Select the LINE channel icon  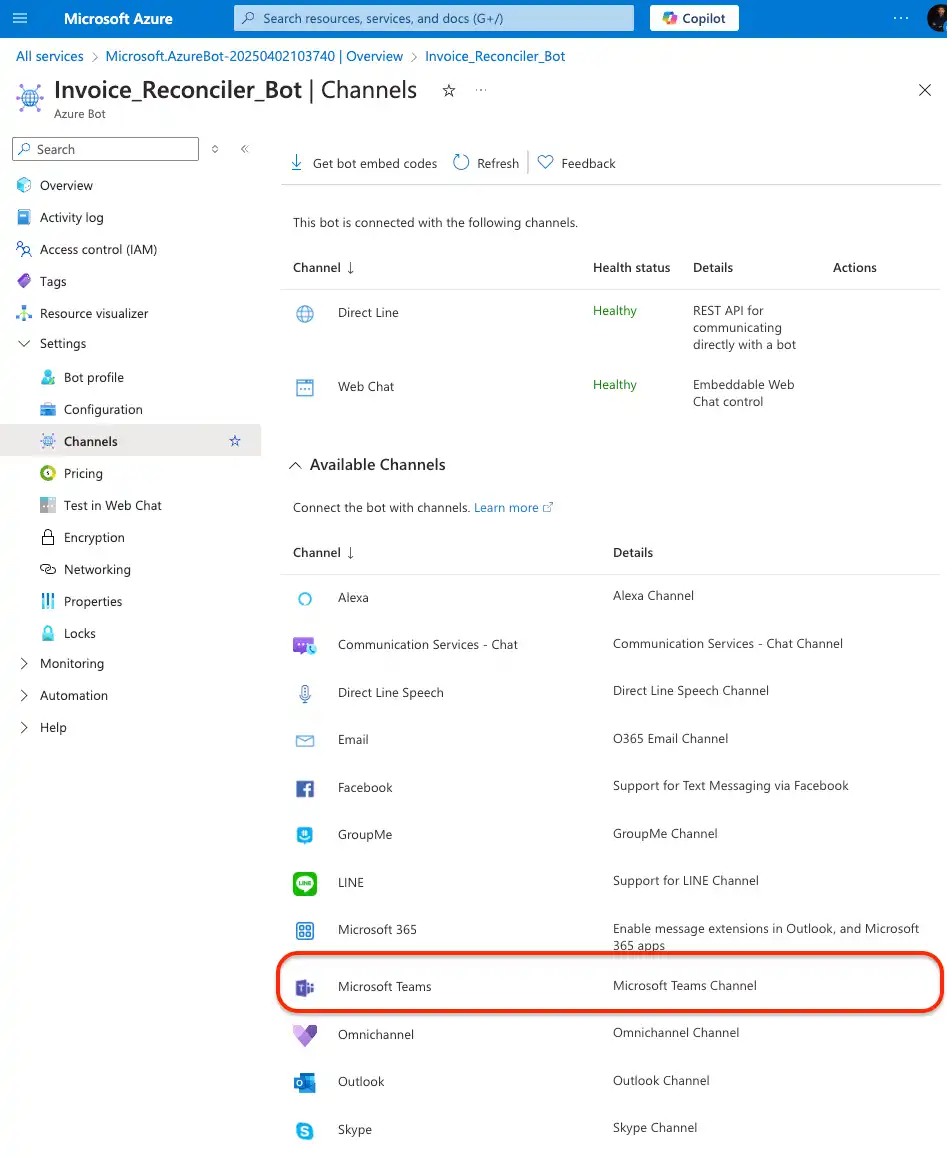(305, 883)
